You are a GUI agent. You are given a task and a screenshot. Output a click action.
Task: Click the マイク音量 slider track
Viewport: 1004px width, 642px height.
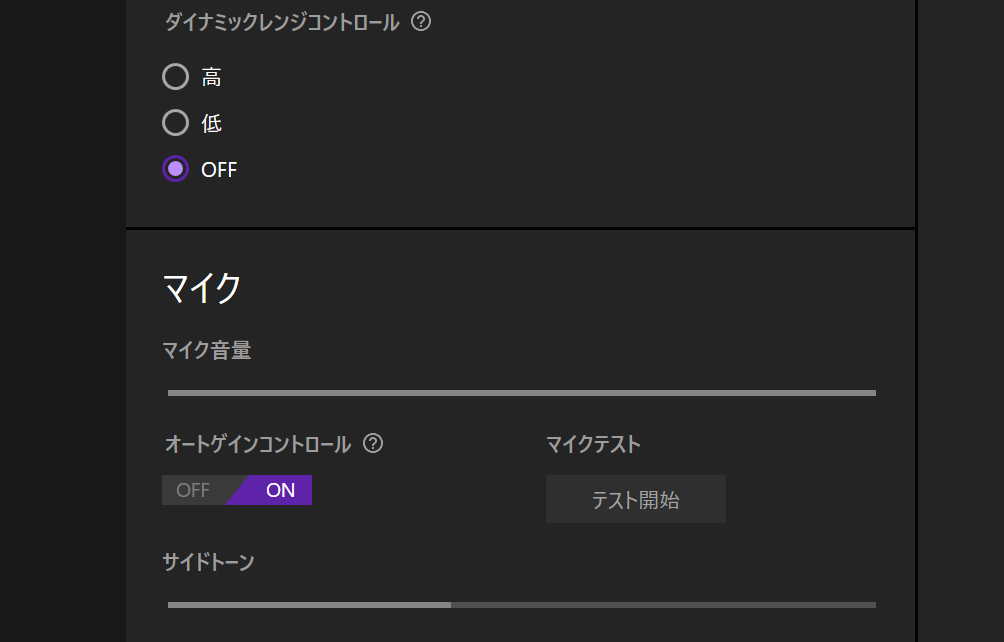(x=521, y=393)
